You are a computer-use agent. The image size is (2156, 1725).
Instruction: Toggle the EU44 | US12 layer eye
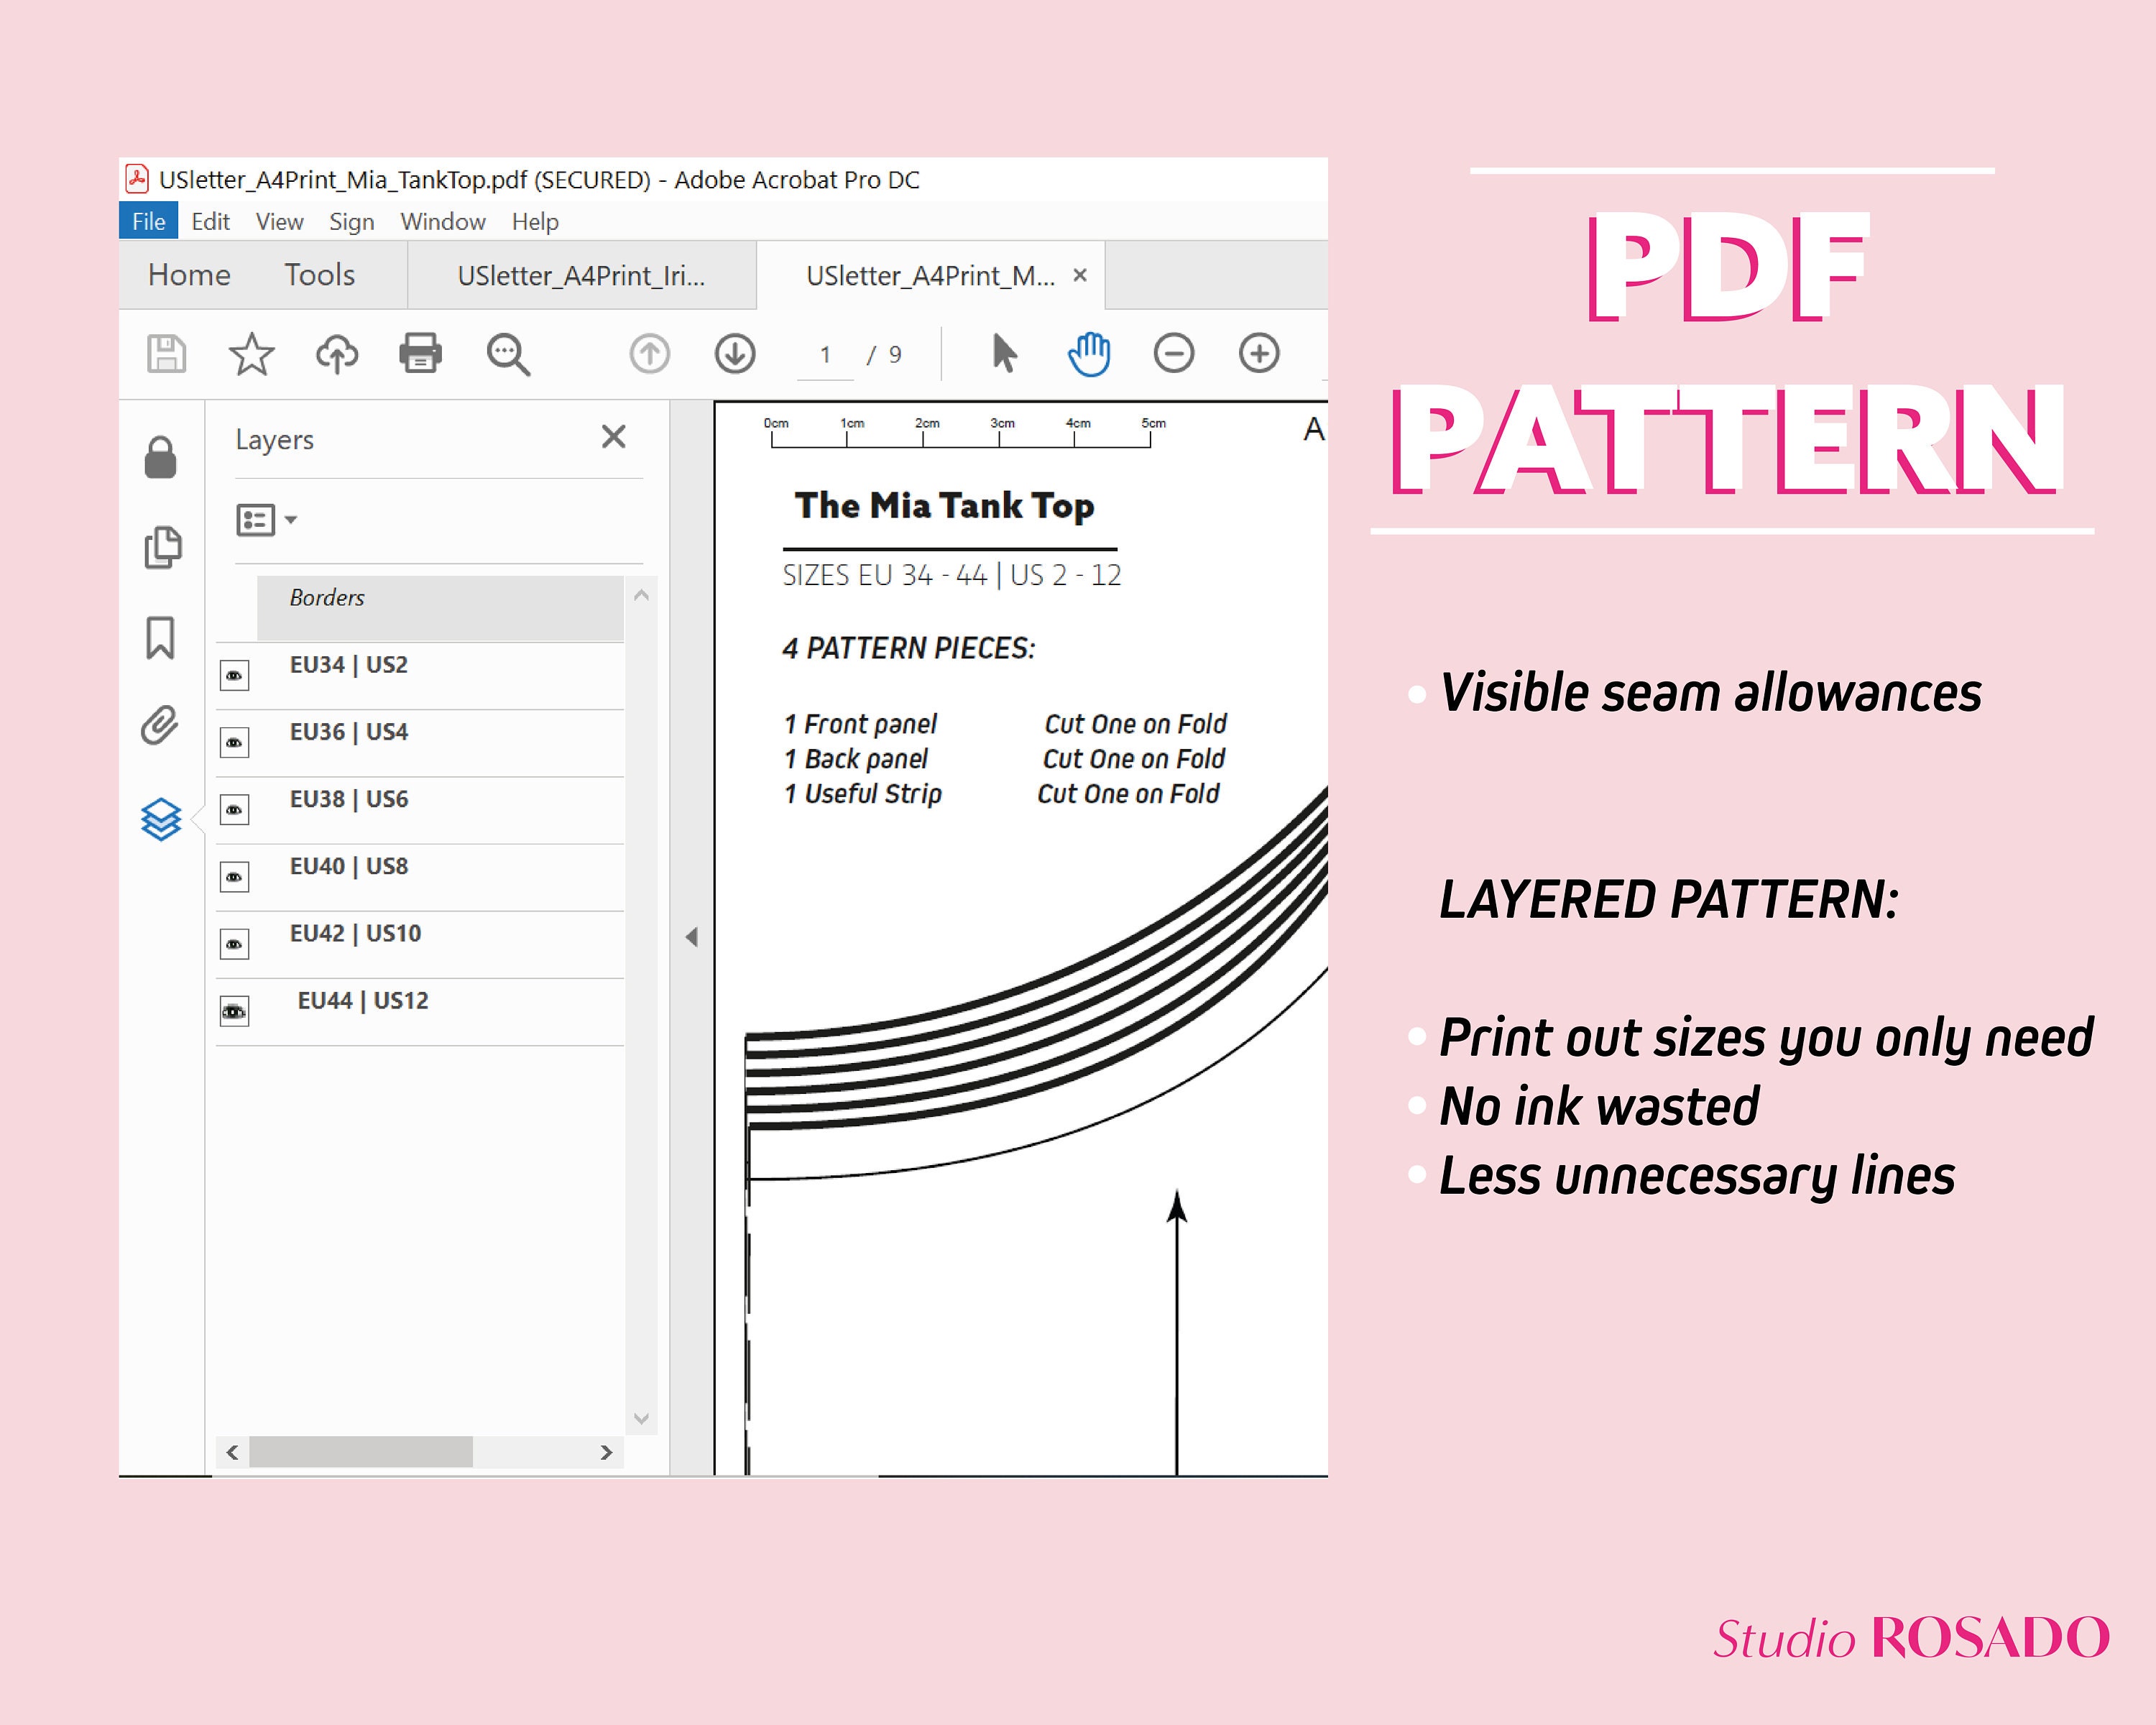click(234, 1012)
